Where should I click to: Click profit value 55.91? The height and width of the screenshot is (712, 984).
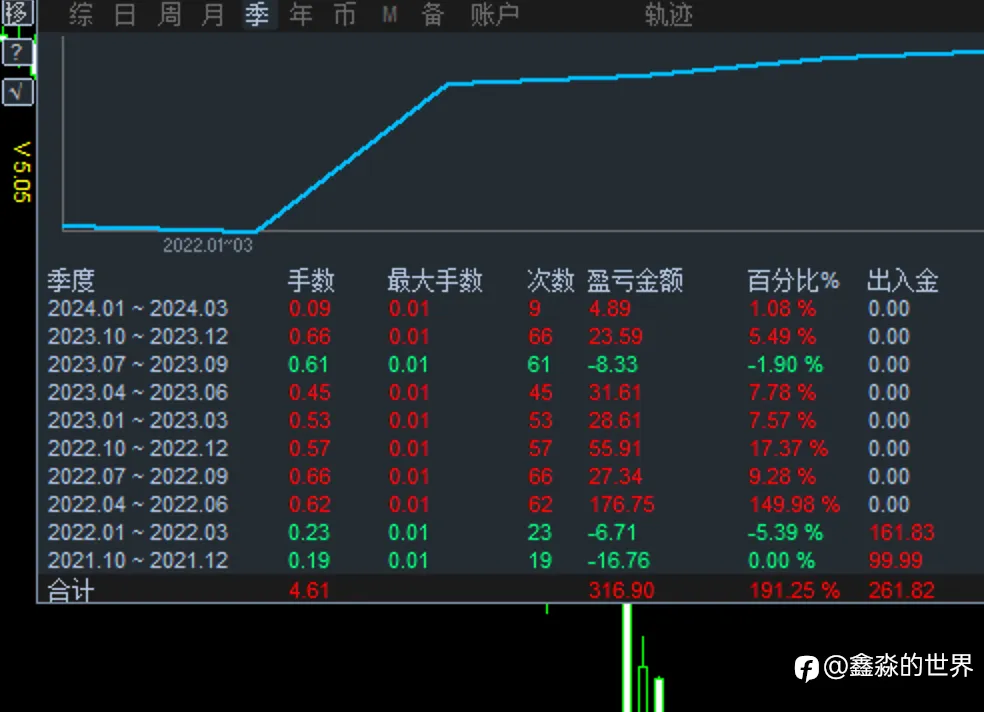(x=616, y=449)
